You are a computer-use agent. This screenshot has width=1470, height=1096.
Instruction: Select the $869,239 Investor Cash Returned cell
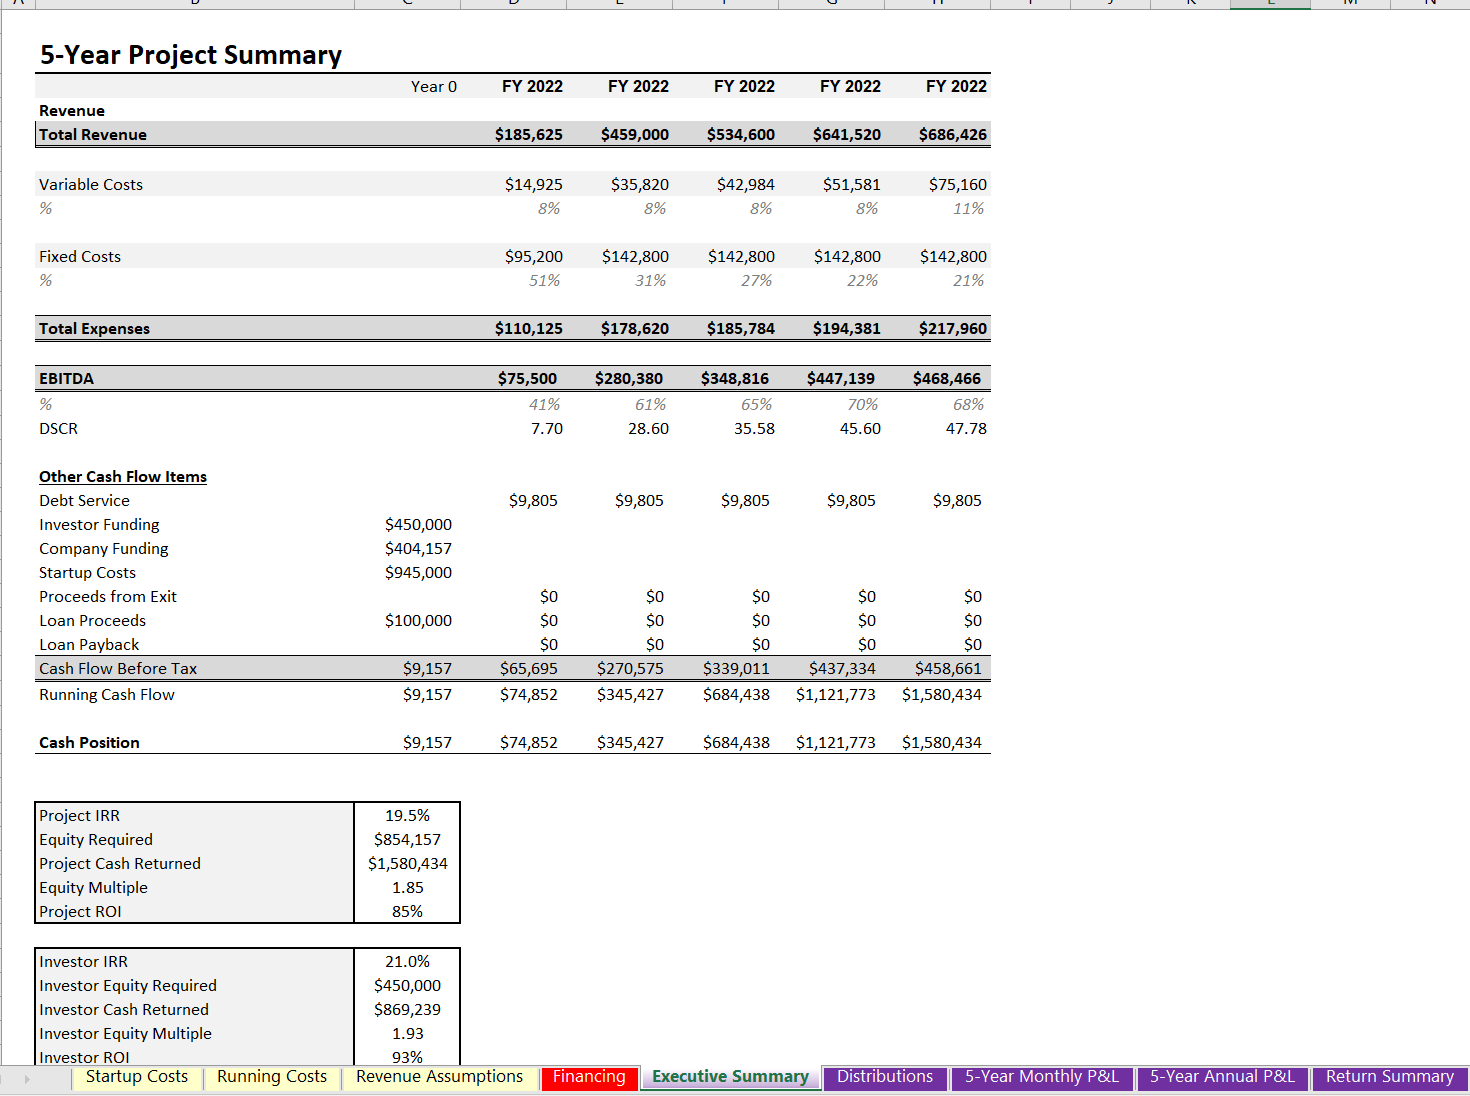[x=407, y=1010]
